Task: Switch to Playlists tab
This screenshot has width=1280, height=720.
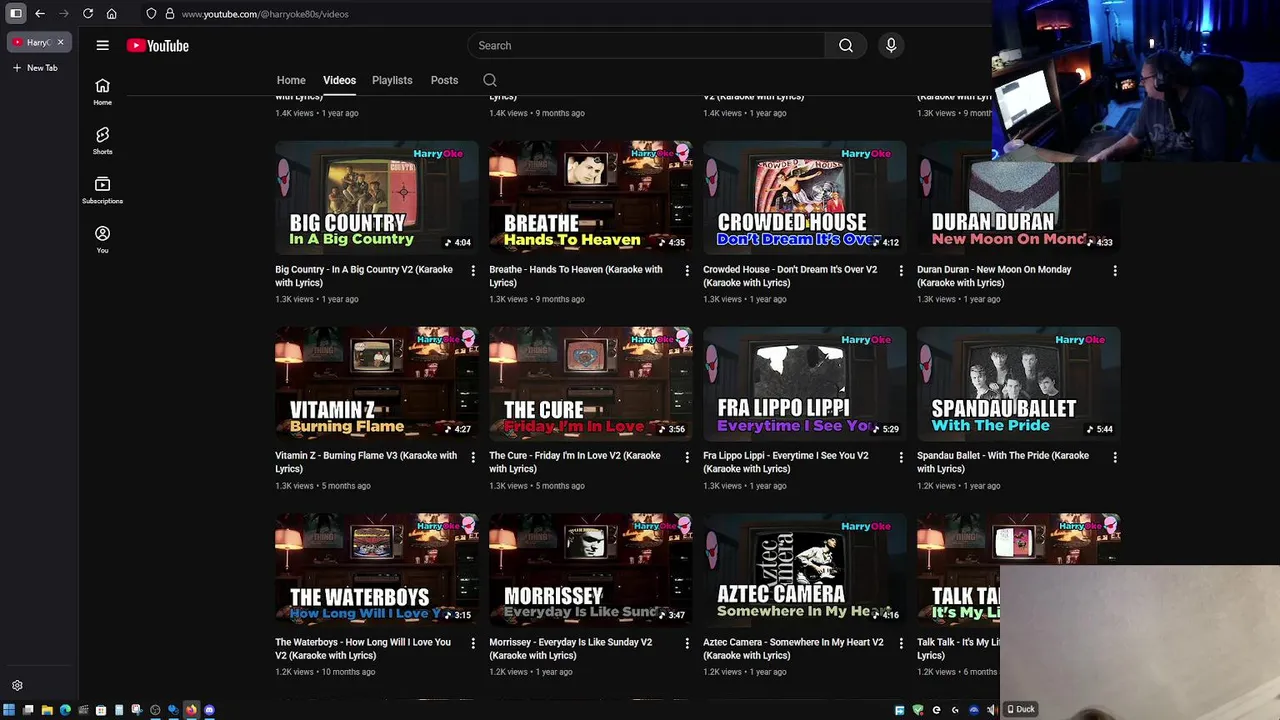Action: [x=392, y=80]
